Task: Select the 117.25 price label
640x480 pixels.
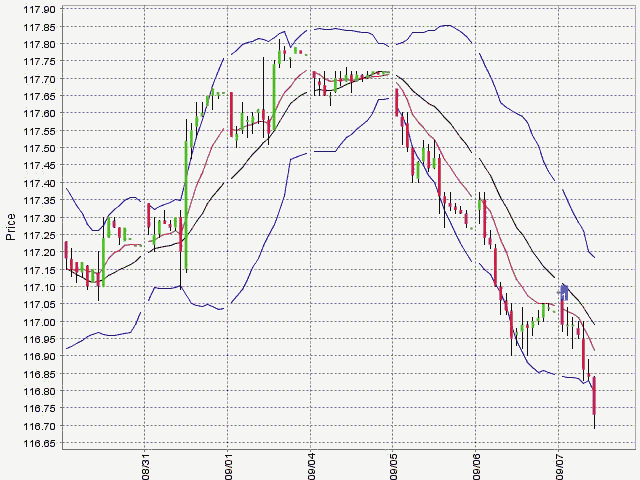Action: [40, 235]
